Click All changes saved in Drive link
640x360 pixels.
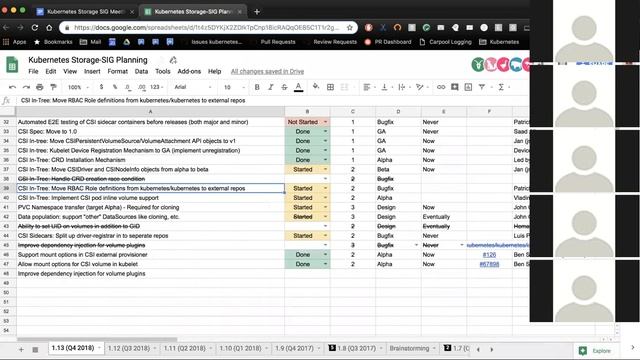tap(267, 71)
